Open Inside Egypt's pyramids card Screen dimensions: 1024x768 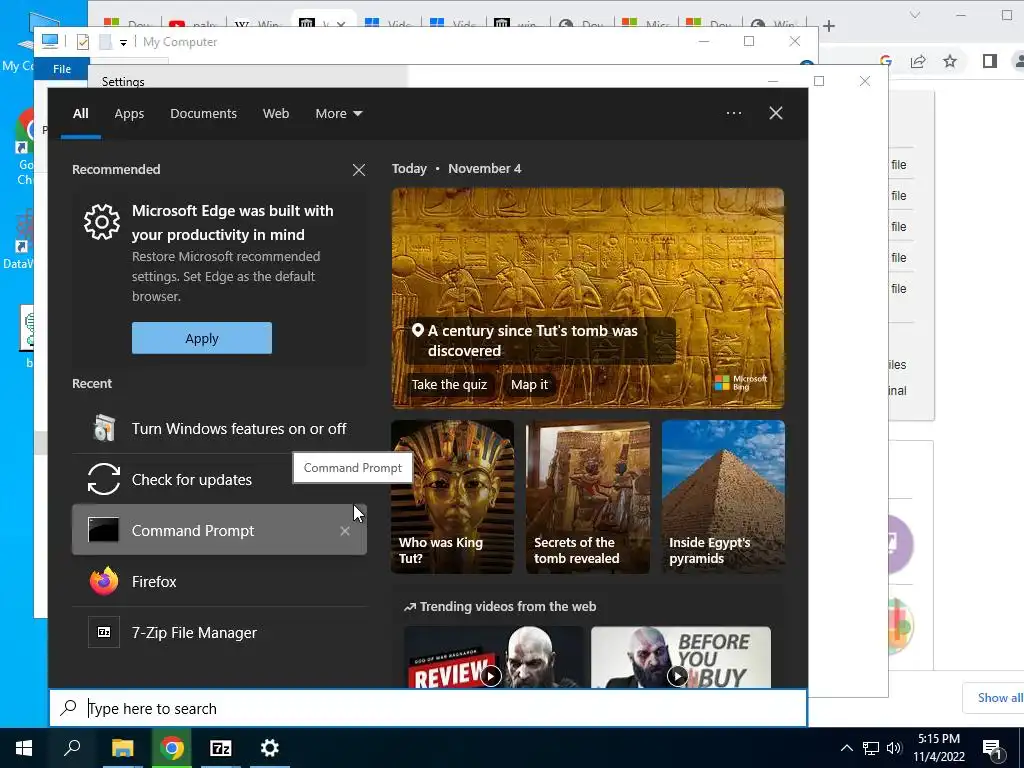click(723, 496)
